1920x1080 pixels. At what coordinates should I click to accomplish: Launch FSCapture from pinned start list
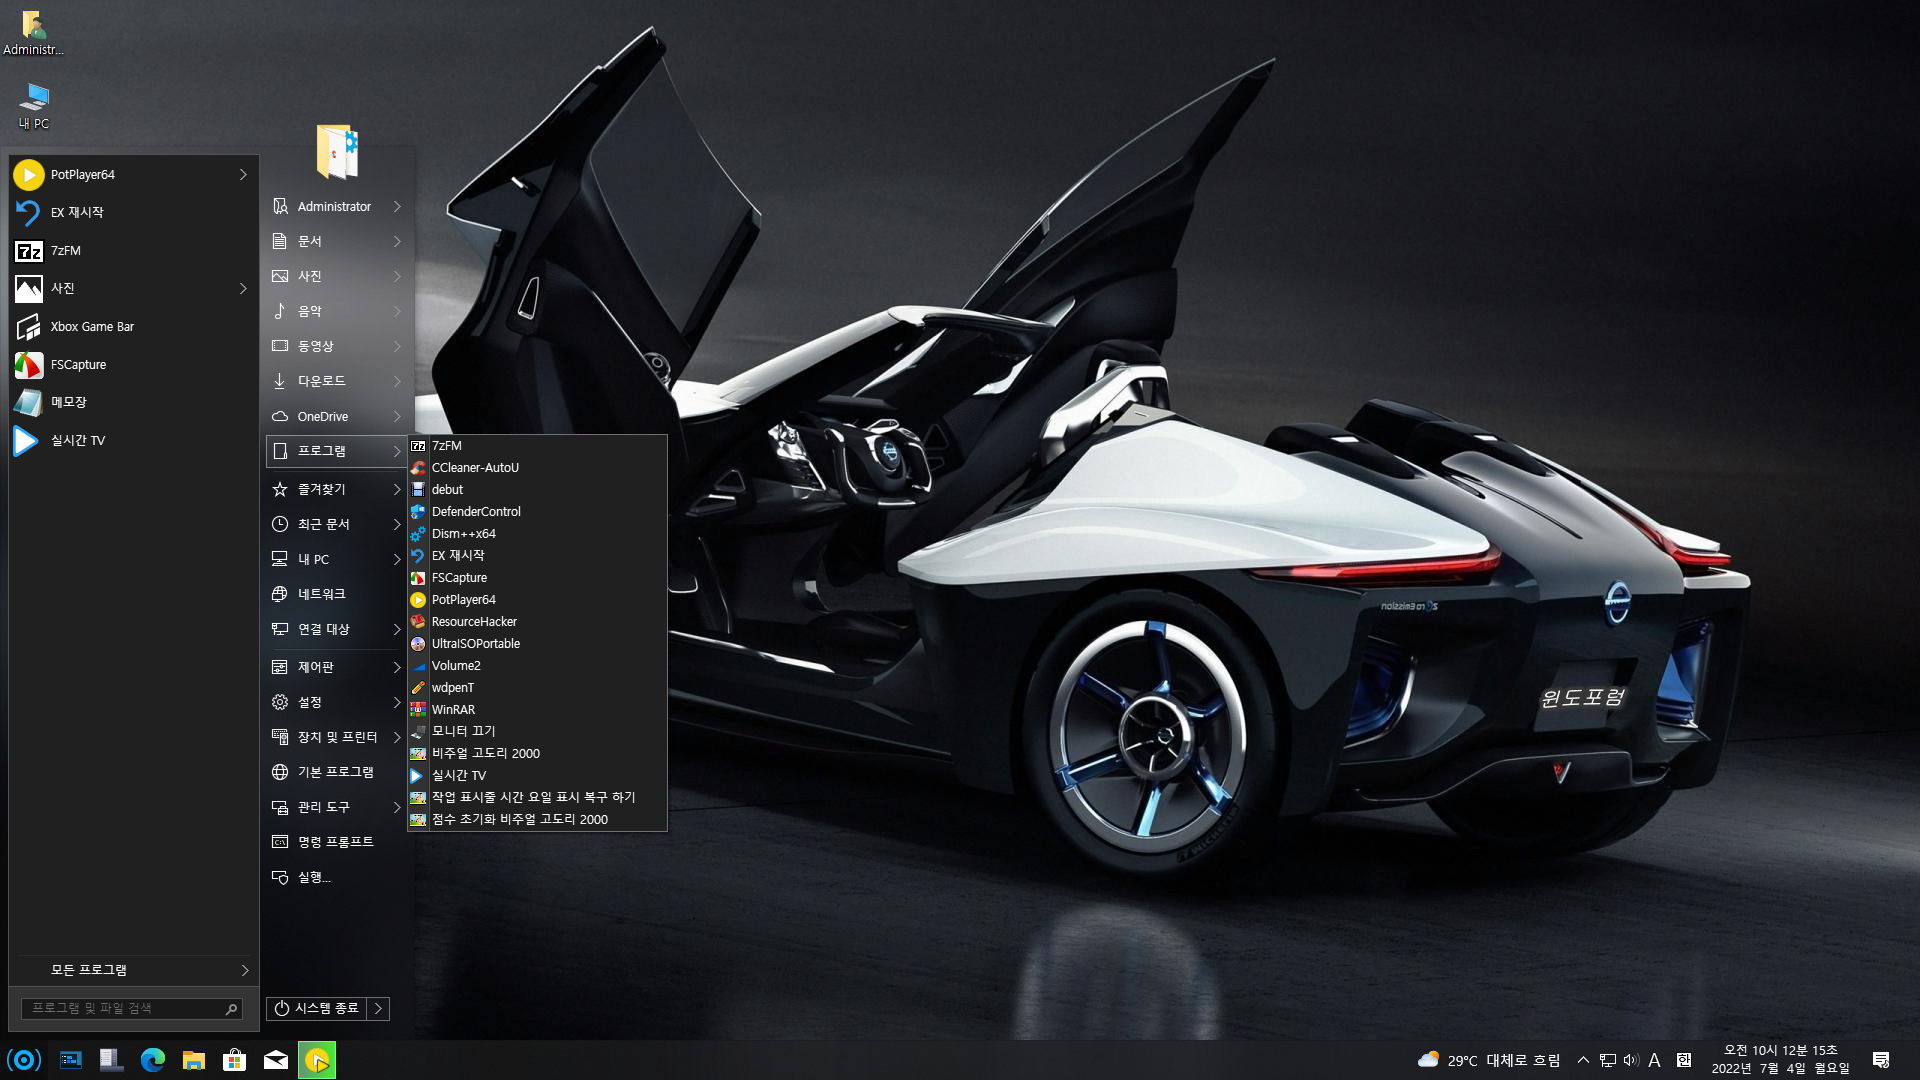pyautogui.click(x=132, y=365)
